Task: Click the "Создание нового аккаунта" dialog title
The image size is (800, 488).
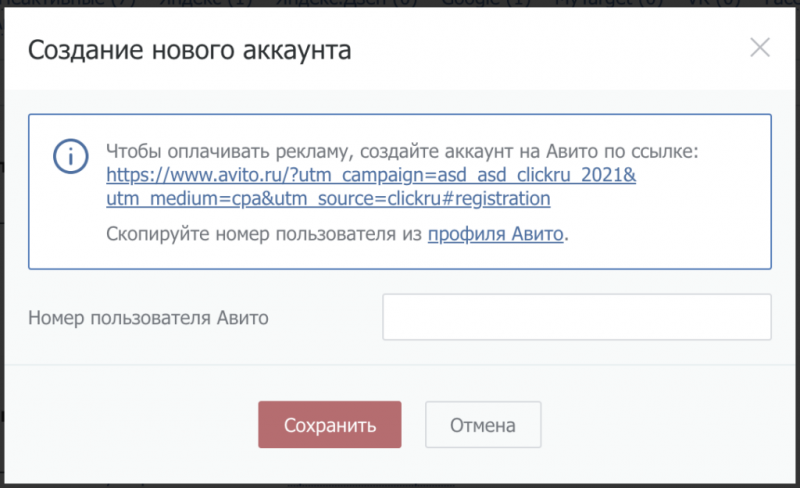Action: 189,50
